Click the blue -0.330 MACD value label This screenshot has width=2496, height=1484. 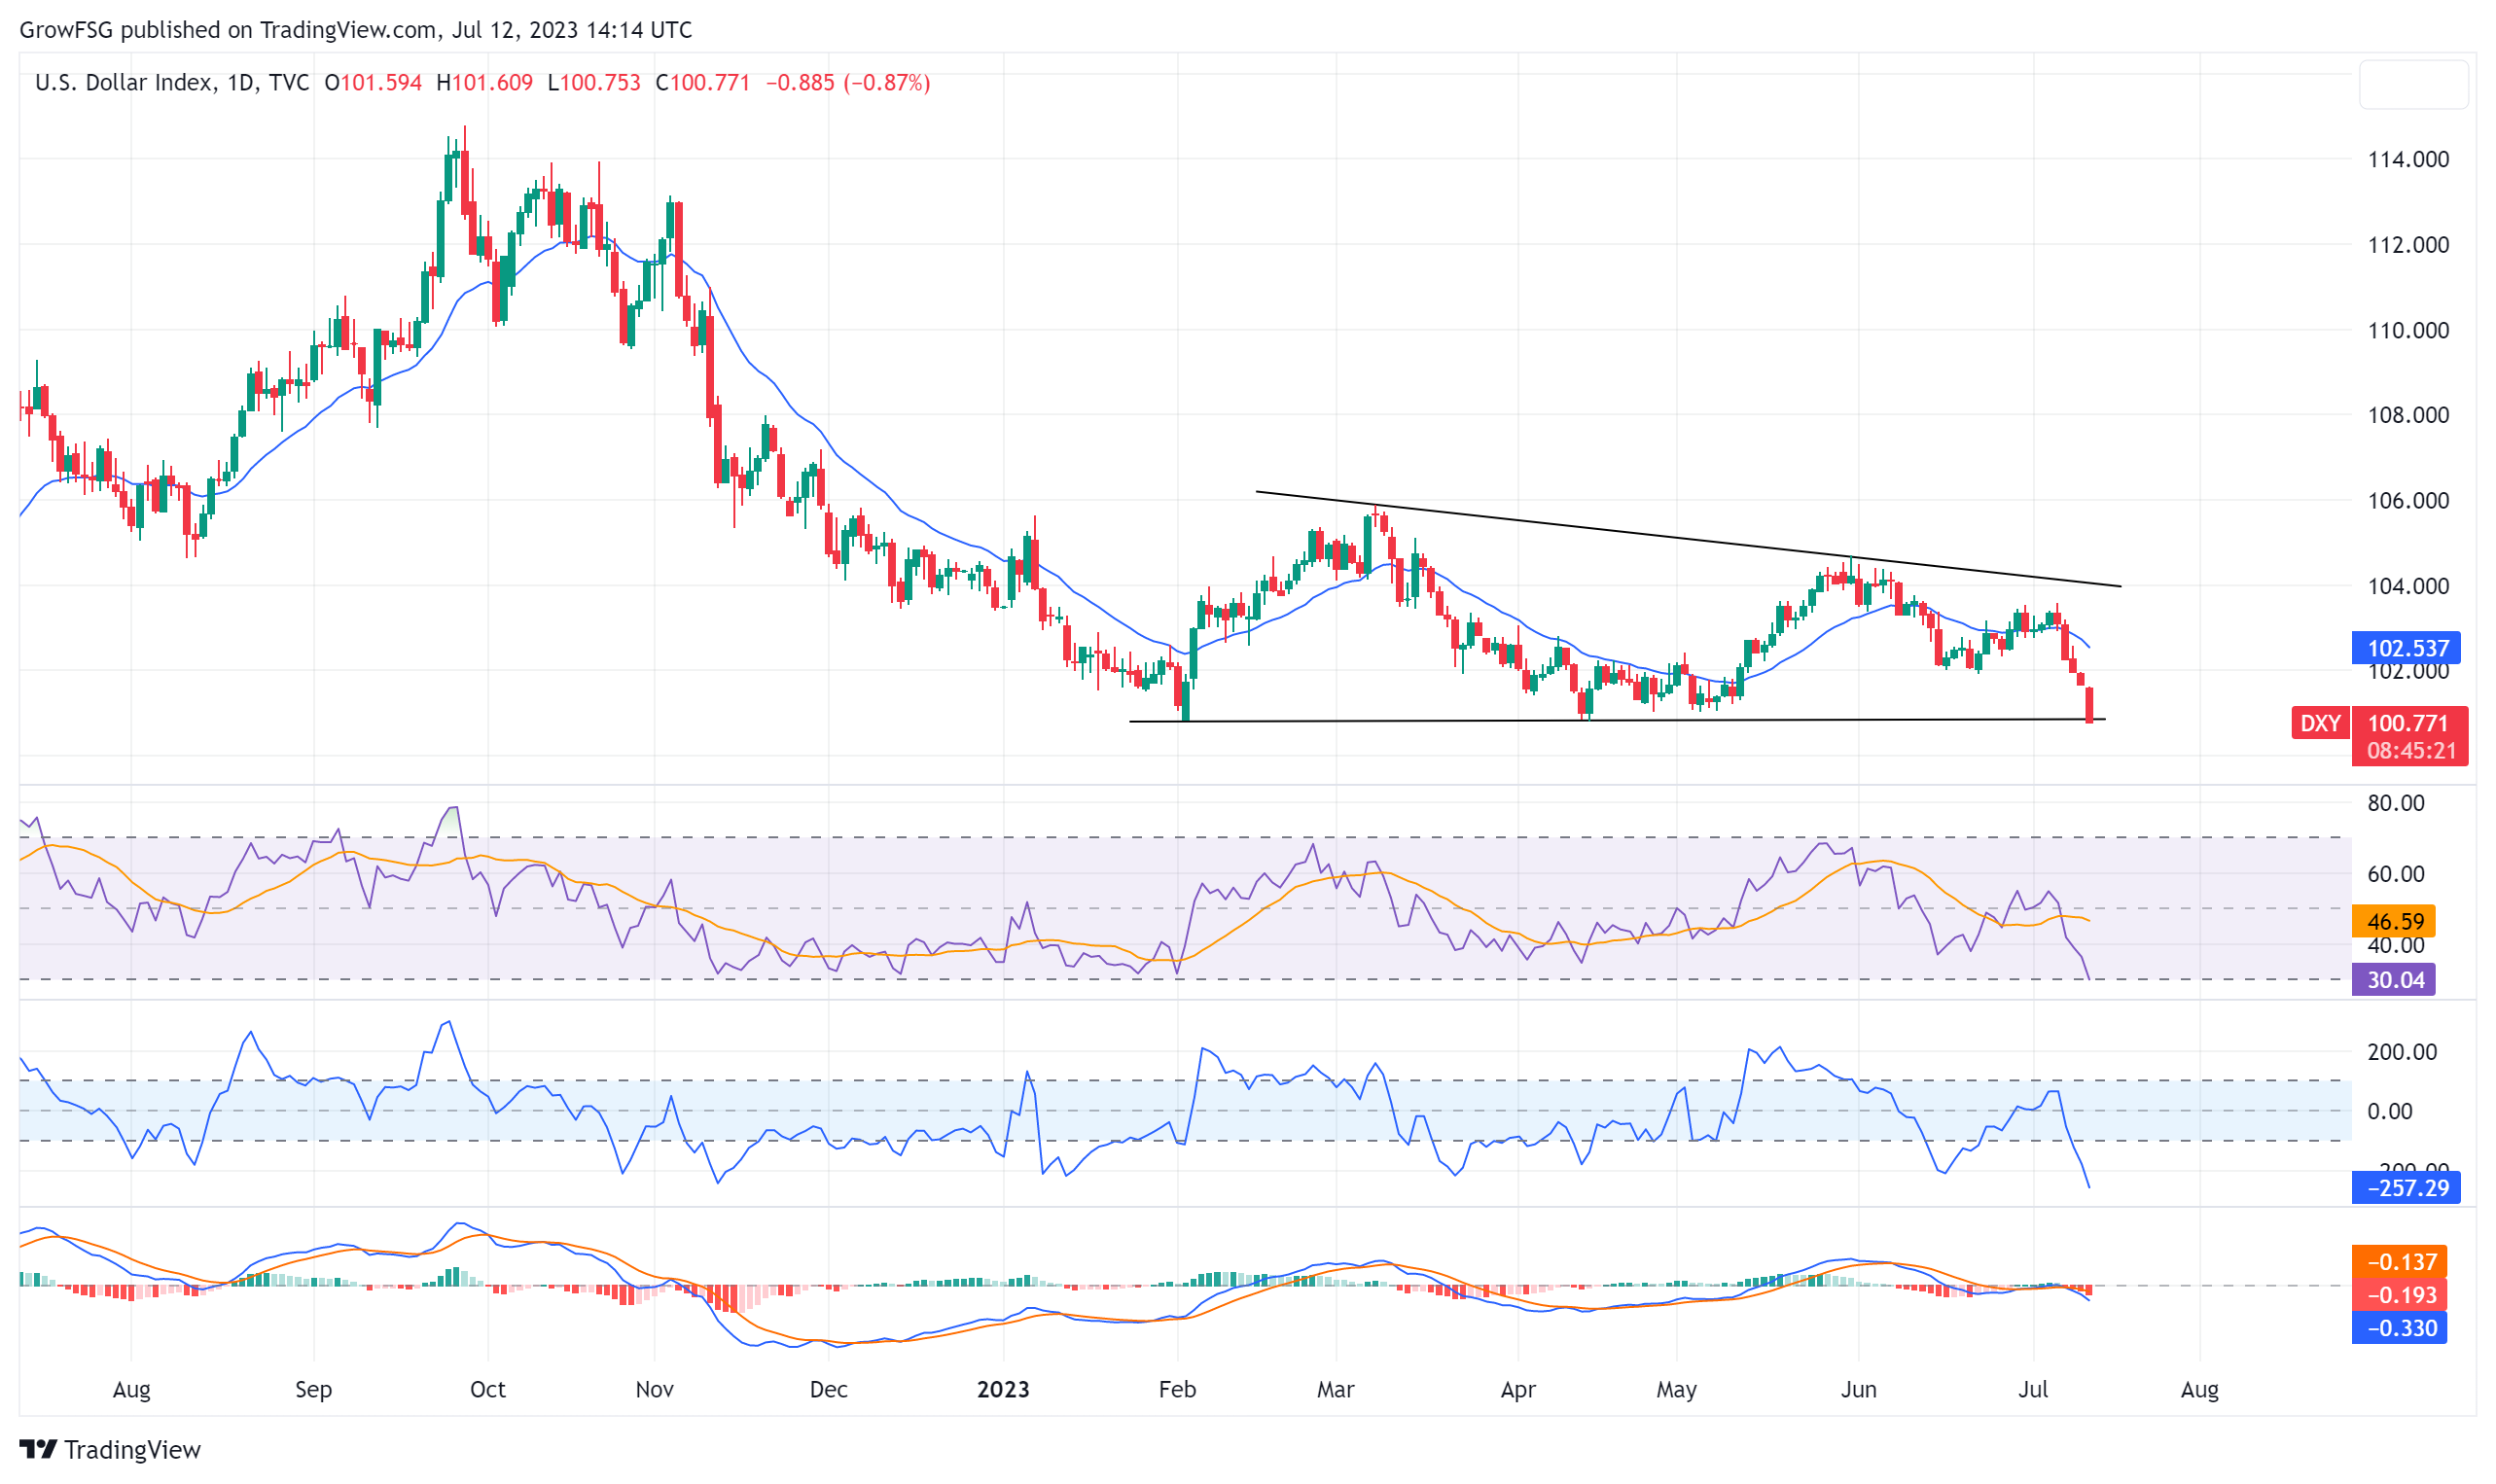[2398, 1328]
